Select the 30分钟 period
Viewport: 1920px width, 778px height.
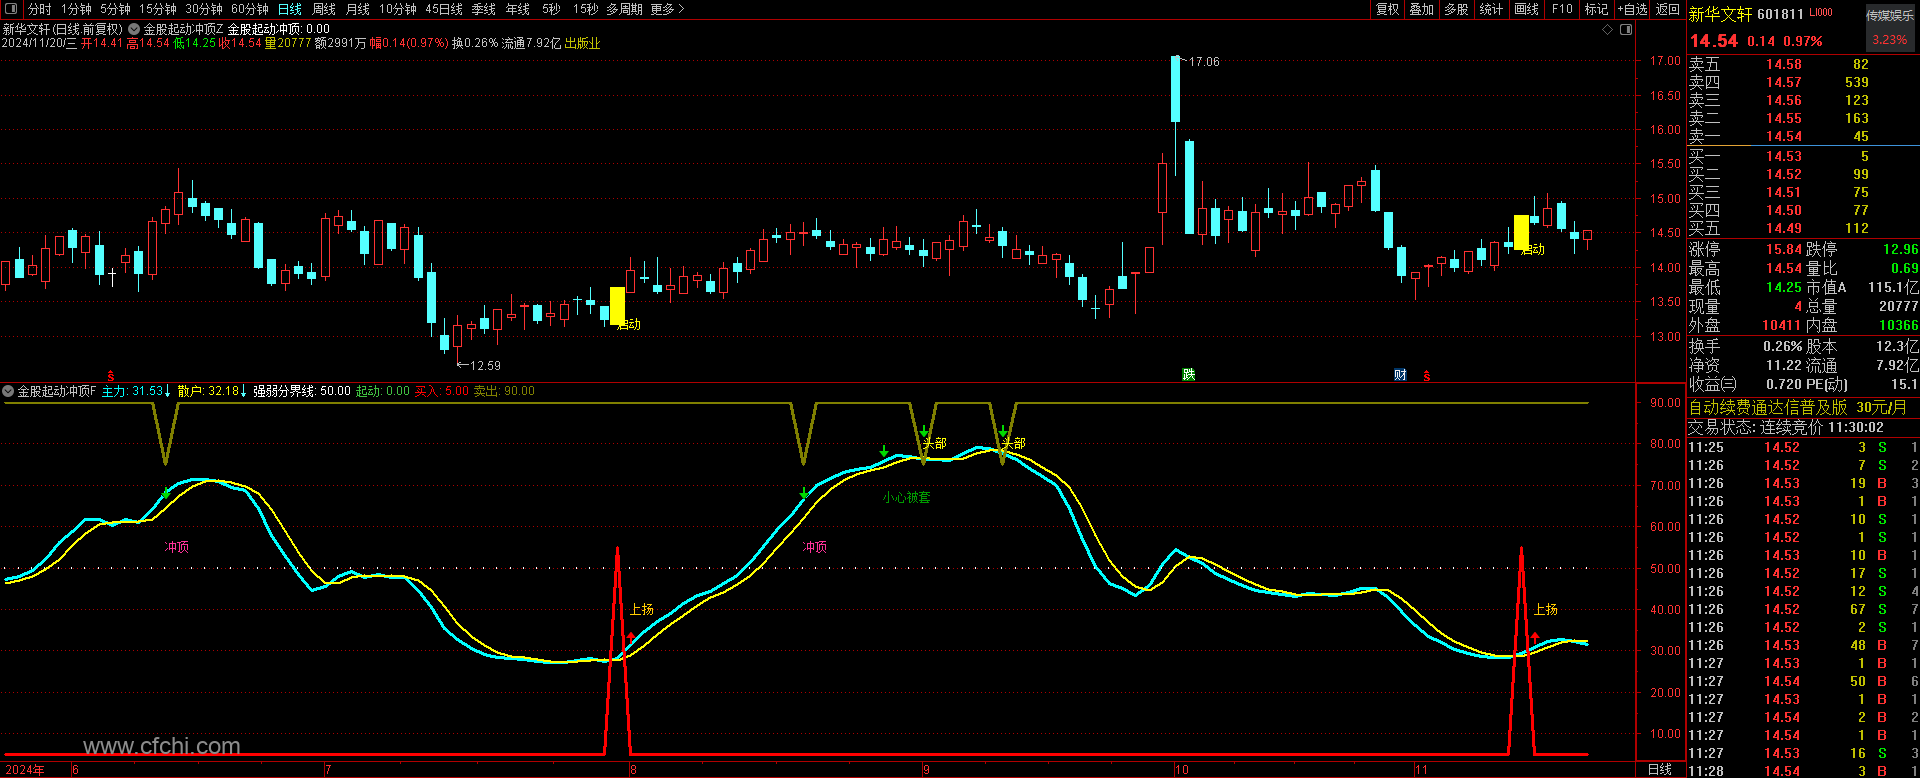[x=203, y=9]
